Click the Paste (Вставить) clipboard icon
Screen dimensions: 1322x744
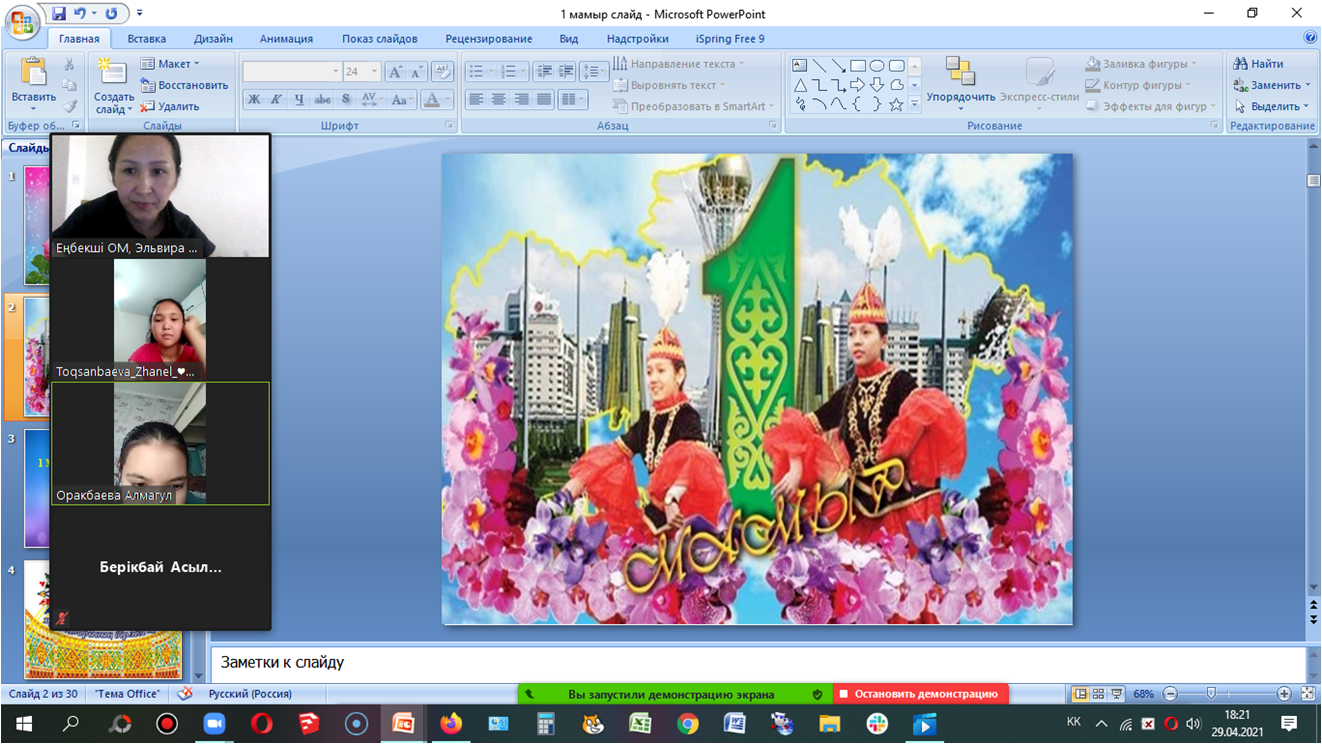33,74
